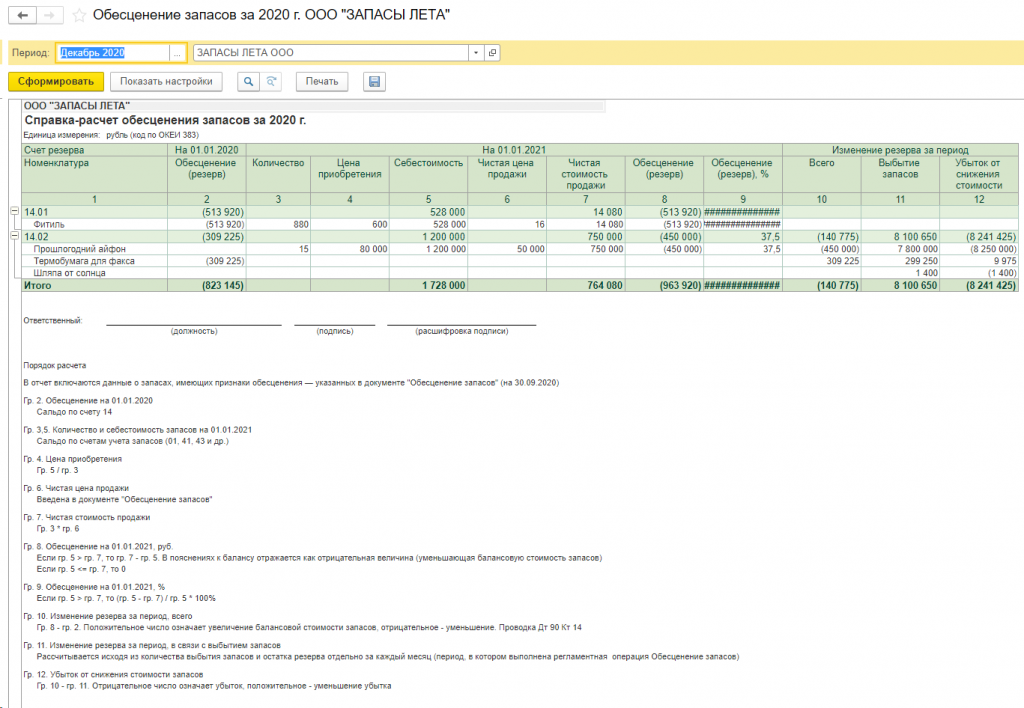Image resolution: width=1024 pixels, height=708 pixels.
Task: Open the selected organization card icon
Action: pyautogui.click(x=492, y=53)
